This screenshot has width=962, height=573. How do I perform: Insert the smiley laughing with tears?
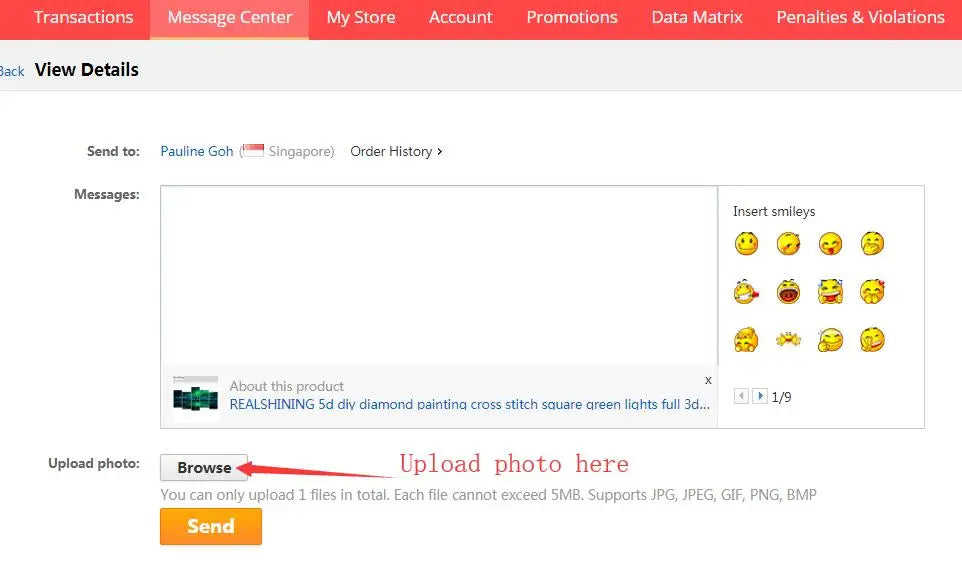pos(830,292)
